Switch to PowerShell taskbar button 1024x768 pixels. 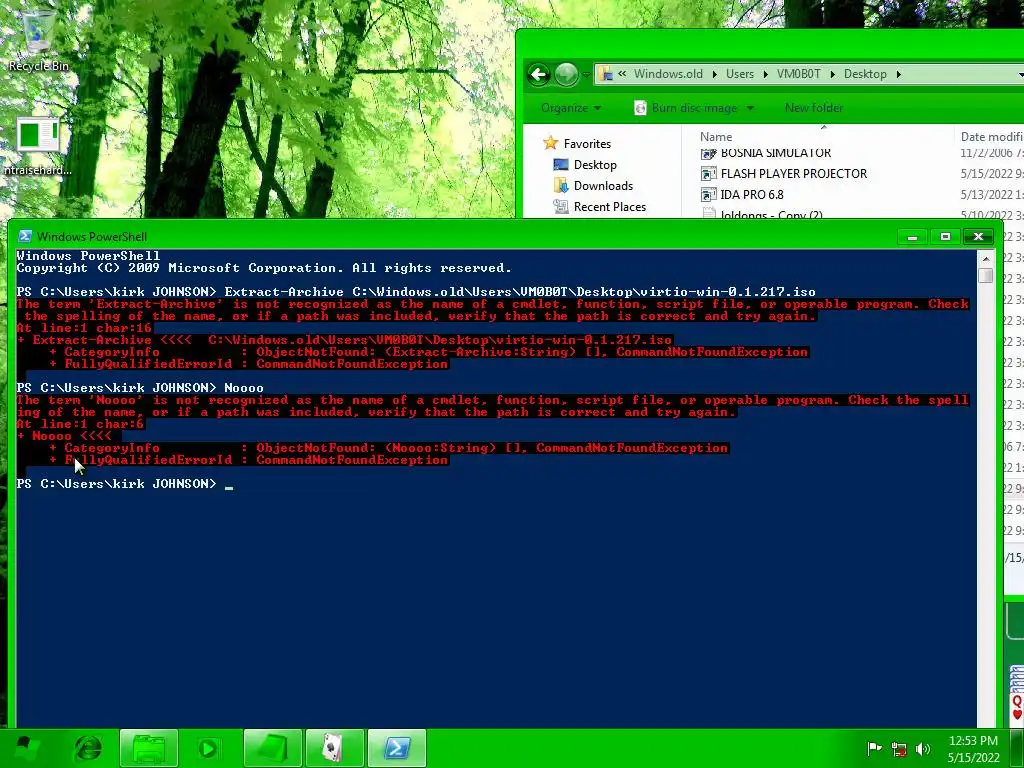click(396, 748)
